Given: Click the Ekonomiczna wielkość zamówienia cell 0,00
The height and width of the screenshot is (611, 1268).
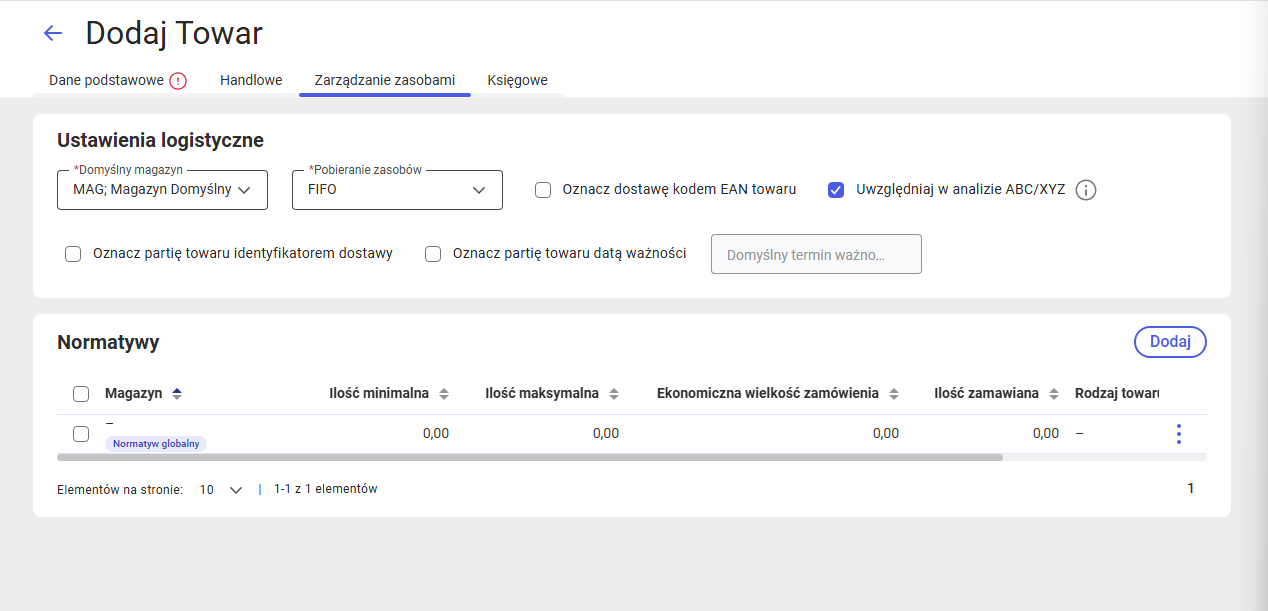Looking at the screenshot, I should tap(886, 434).
